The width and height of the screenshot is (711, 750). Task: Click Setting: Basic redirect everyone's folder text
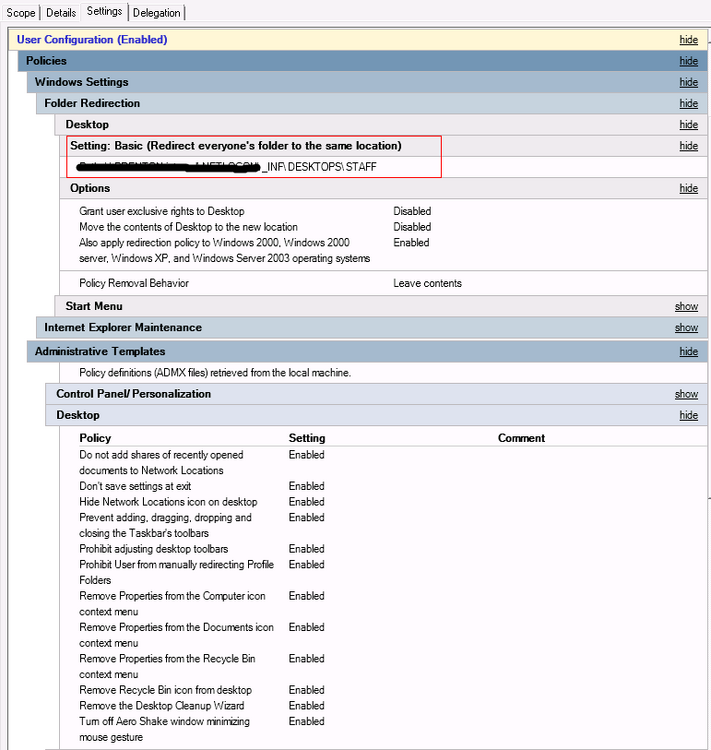coord(236,146)
